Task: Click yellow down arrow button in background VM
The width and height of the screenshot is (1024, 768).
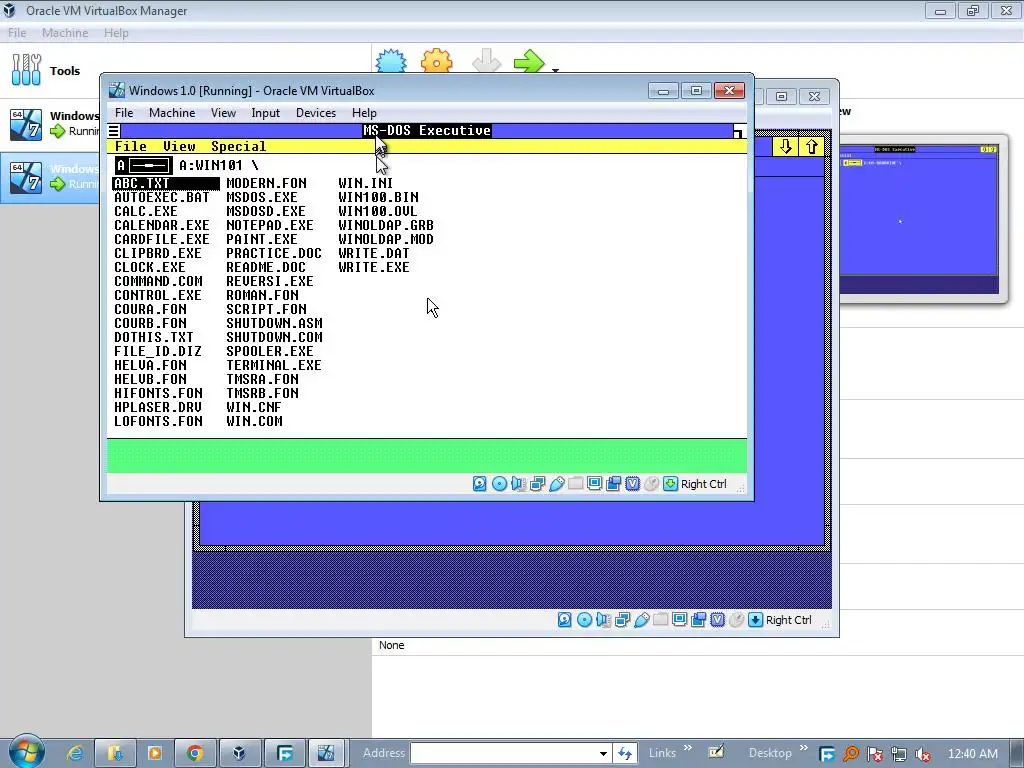Action: point(786,147)
